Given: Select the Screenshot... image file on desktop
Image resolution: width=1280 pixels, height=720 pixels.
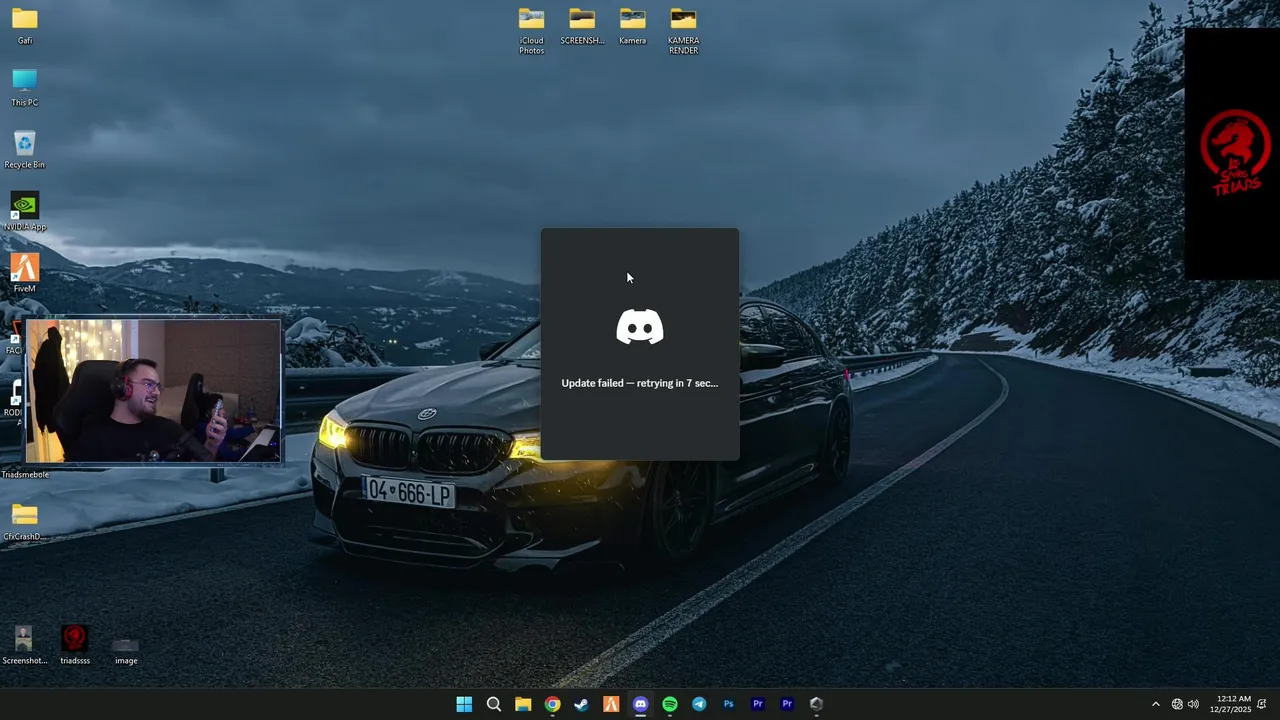Looking at the screenshot, I should pyautogui.click(x=25, y=645).
